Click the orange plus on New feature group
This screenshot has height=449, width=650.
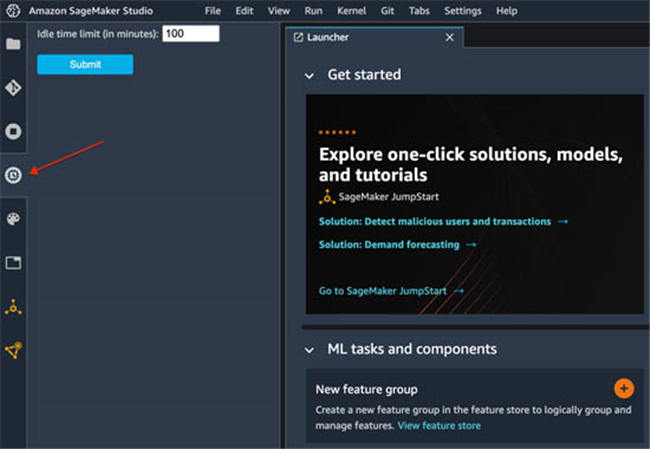click(x=623, y=388)
